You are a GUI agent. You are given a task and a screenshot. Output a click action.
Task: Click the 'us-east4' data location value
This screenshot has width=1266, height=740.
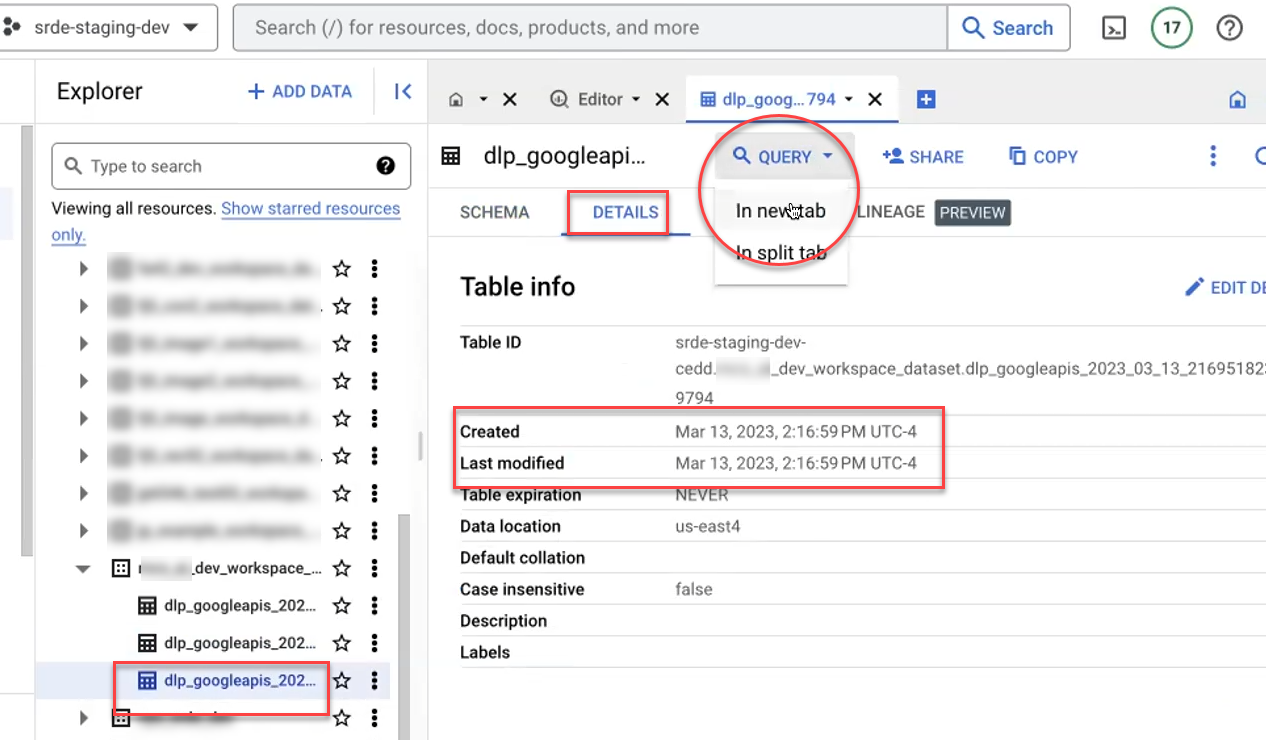click(708, 526)
